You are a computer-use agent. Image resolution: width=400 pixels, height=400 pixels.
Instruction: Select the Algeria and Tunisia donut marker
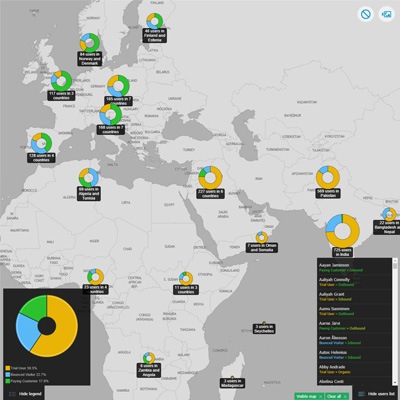point(89,177)
